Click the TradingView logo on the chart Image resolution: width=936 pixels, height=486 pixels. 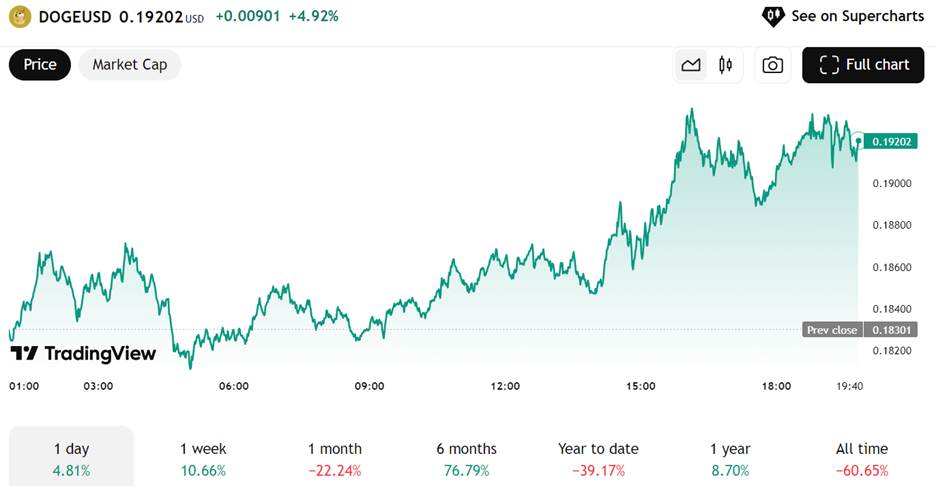(x=83, y=353)
